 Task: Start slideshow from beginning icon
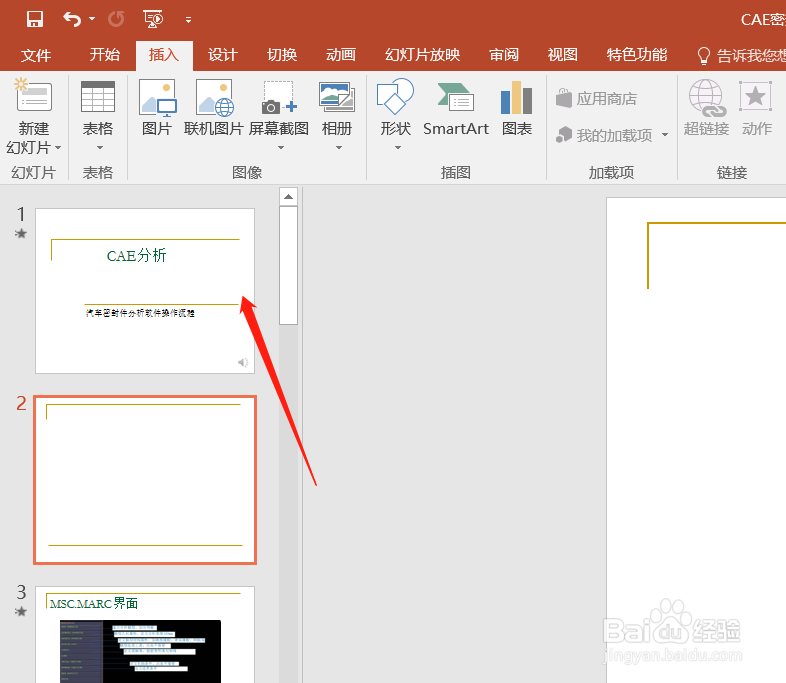(153, 19)
